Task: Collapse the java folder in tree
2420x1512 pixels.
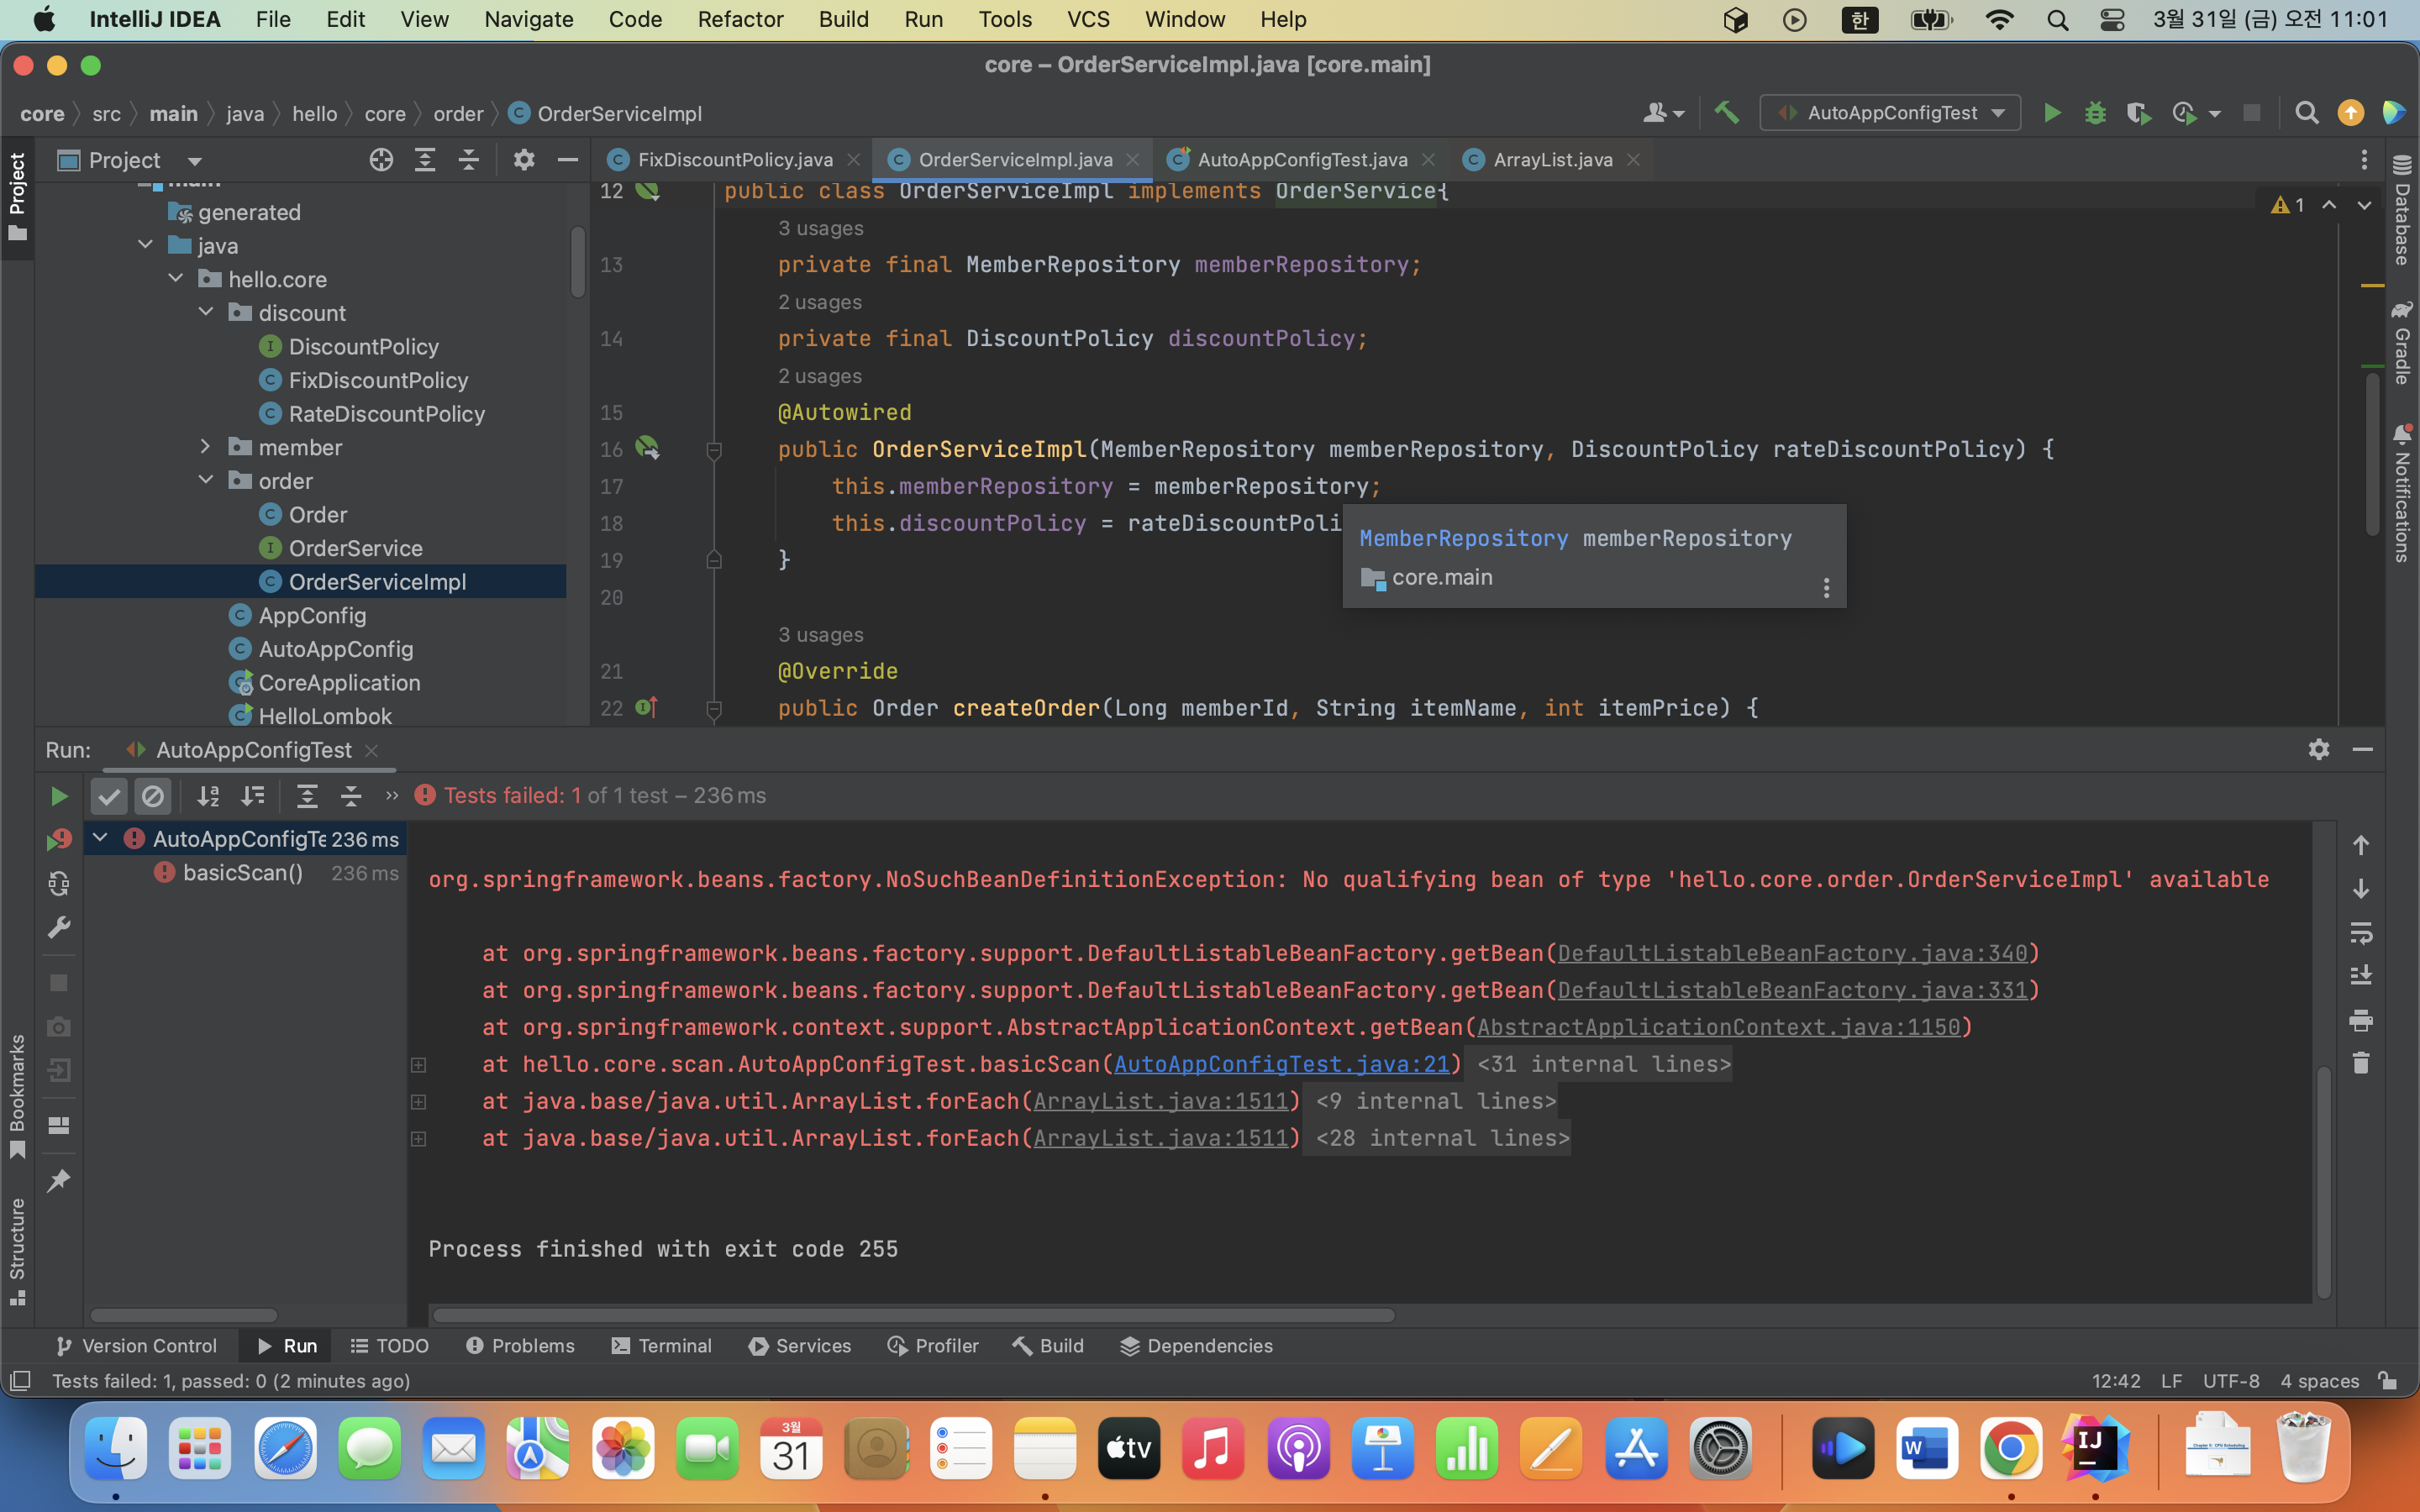Action: 146,245
